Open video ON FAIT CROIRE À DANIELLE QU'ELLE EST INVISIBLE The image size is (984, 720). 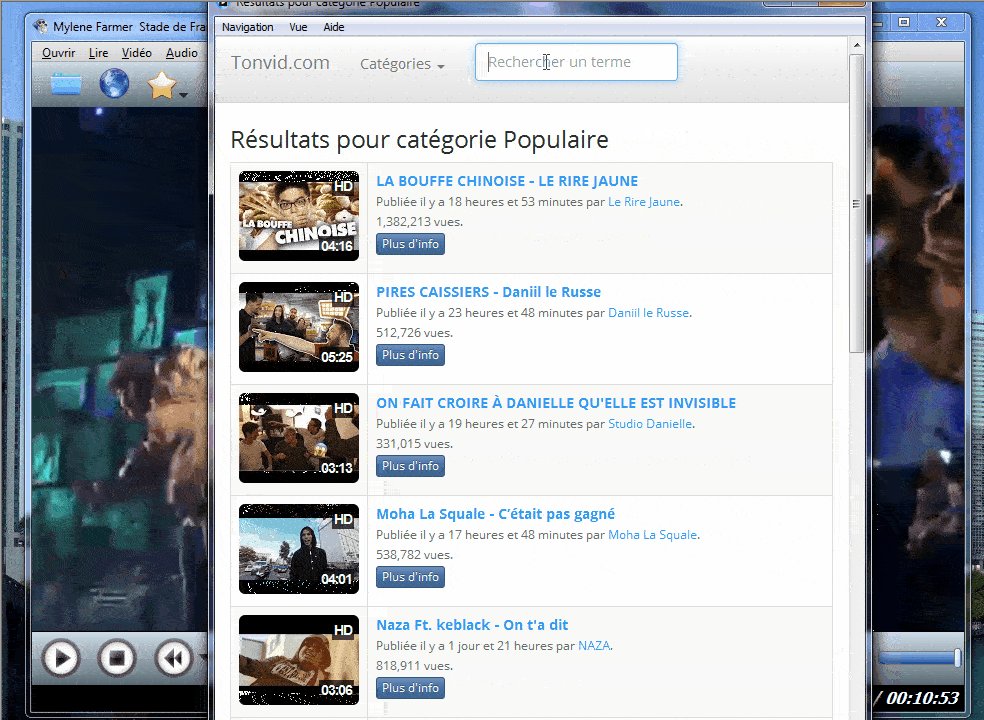pos(556,403)
